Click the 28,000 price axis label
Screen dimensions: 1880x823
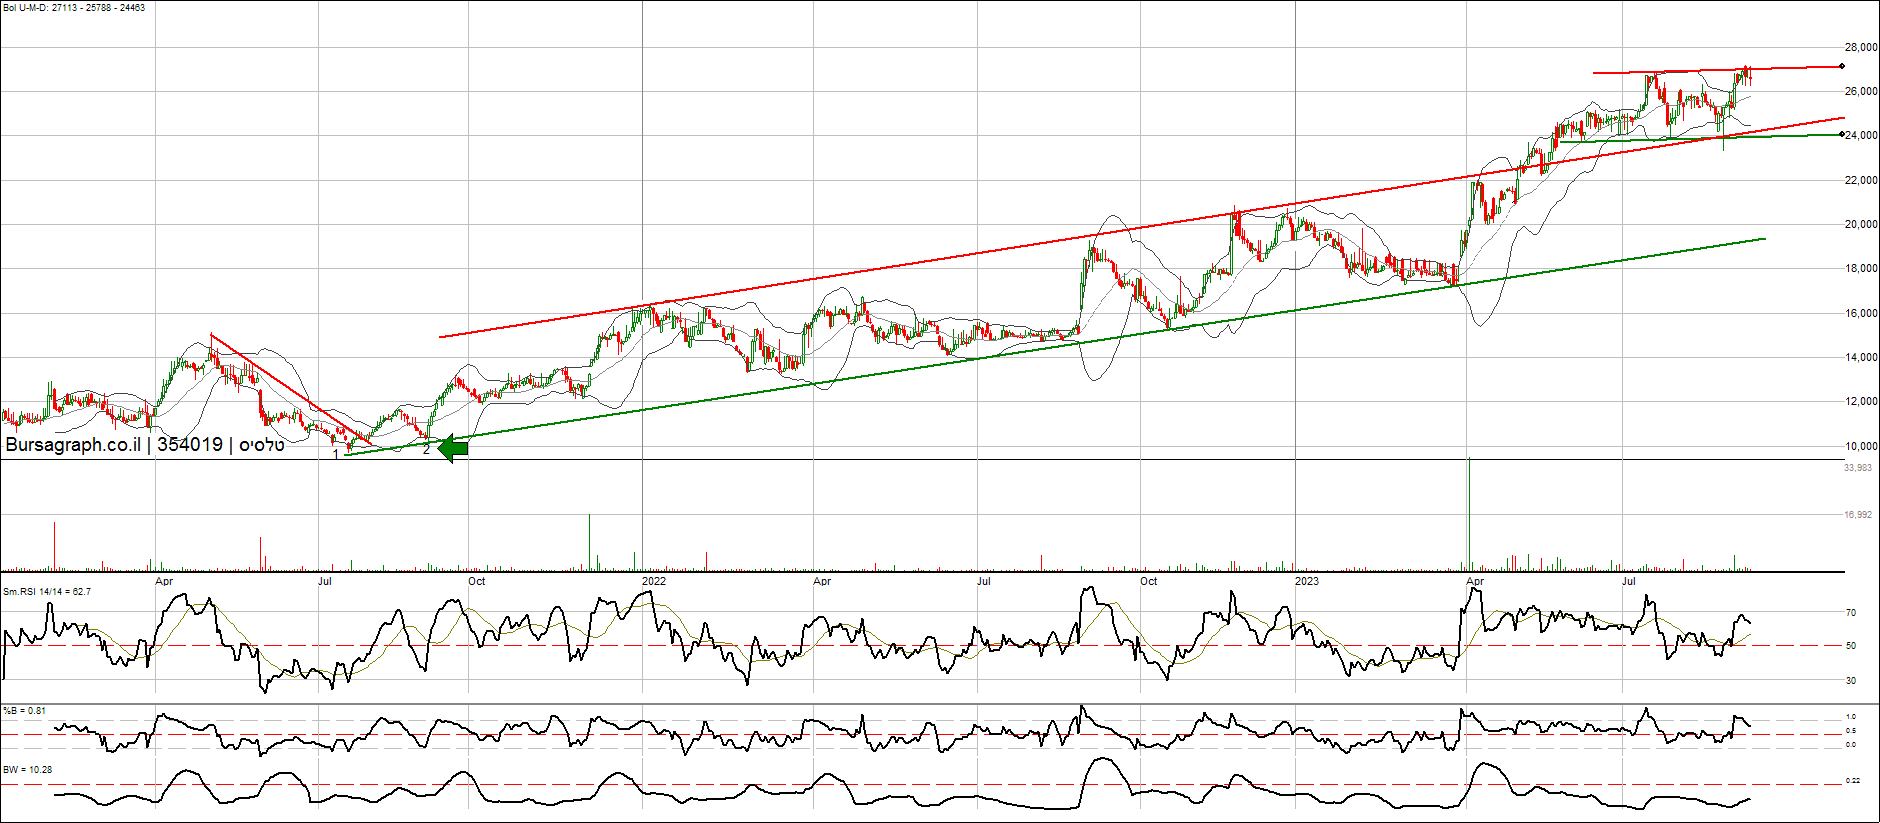click(1860, 47)
